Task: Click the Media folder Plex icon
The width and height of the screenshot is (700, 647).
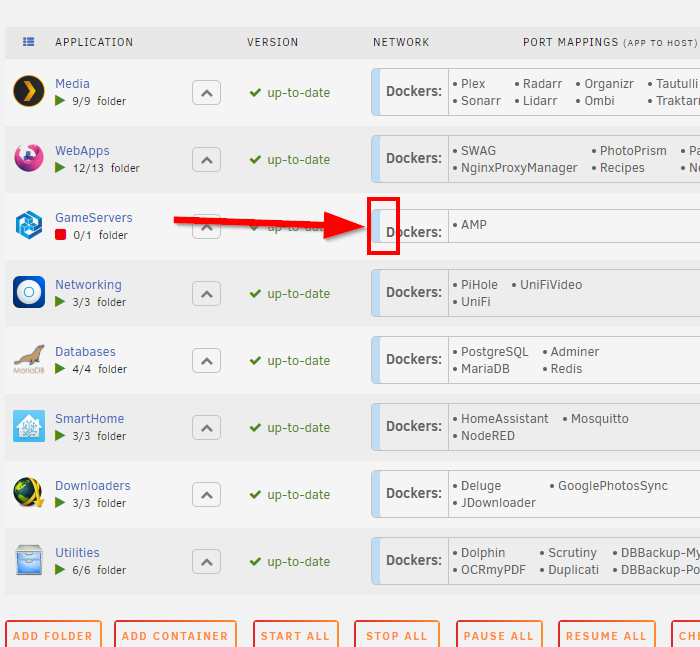Action: pyautogui.click(x=29, y=91)
